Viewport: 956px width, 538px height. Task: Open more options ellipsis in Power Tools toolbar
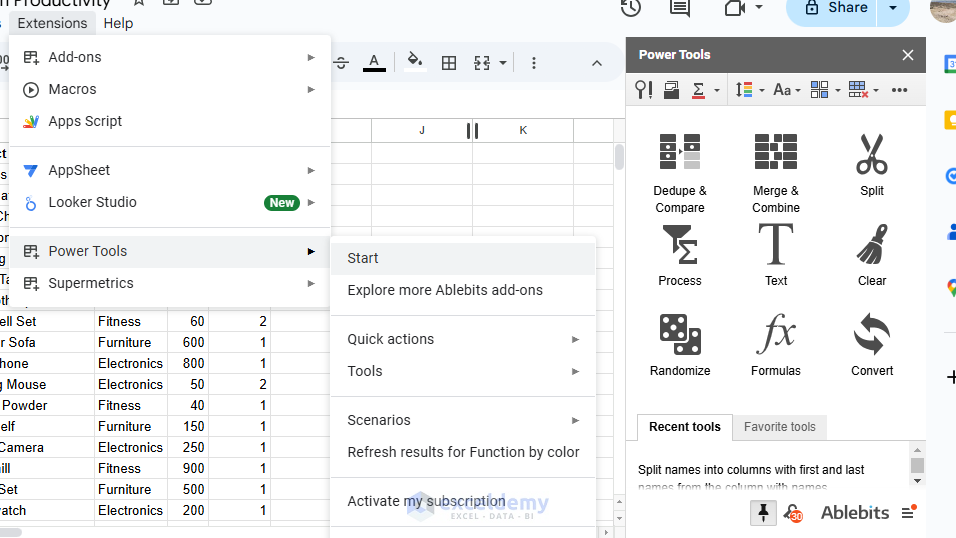coord(899,90)
